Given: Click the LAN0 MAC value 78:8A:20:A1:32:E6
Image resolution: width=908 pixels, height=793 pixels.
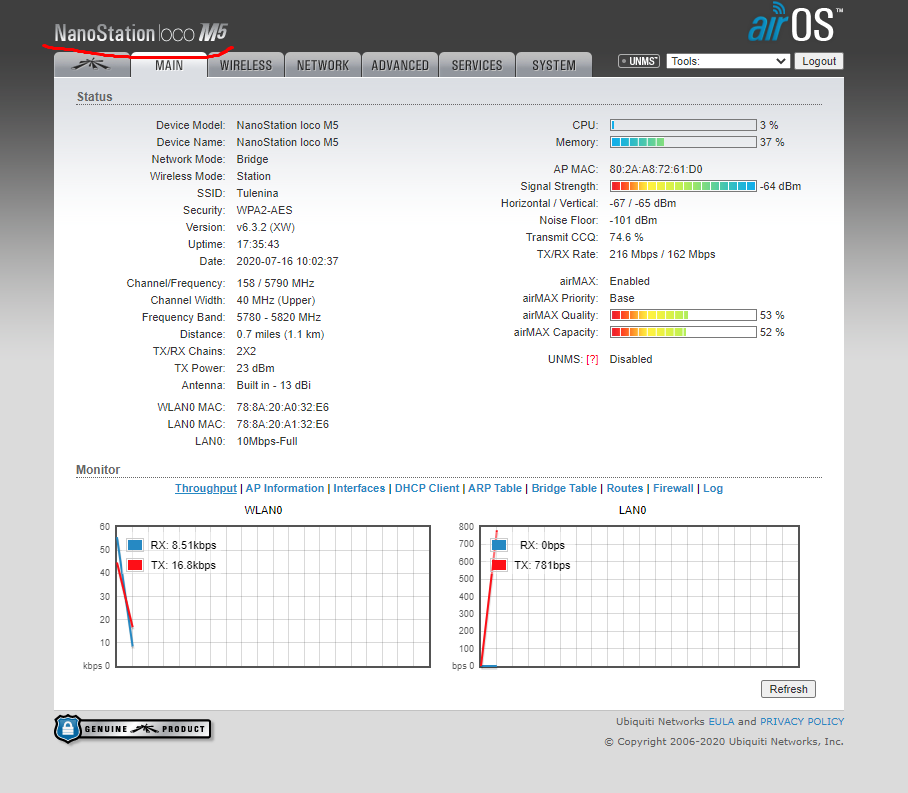Looking at the screenshot, I should tap(283, 424).
